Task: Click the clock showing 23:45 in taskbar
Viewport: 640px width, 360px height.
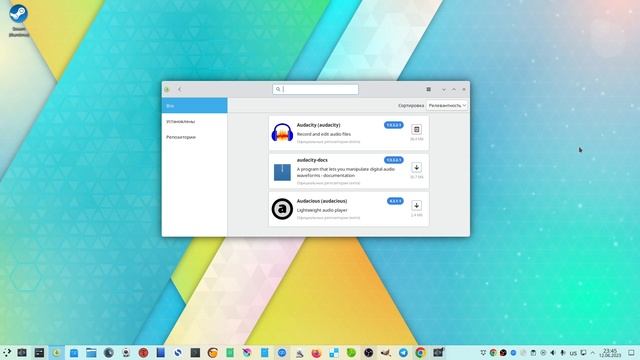Action: tap(610, 353)
